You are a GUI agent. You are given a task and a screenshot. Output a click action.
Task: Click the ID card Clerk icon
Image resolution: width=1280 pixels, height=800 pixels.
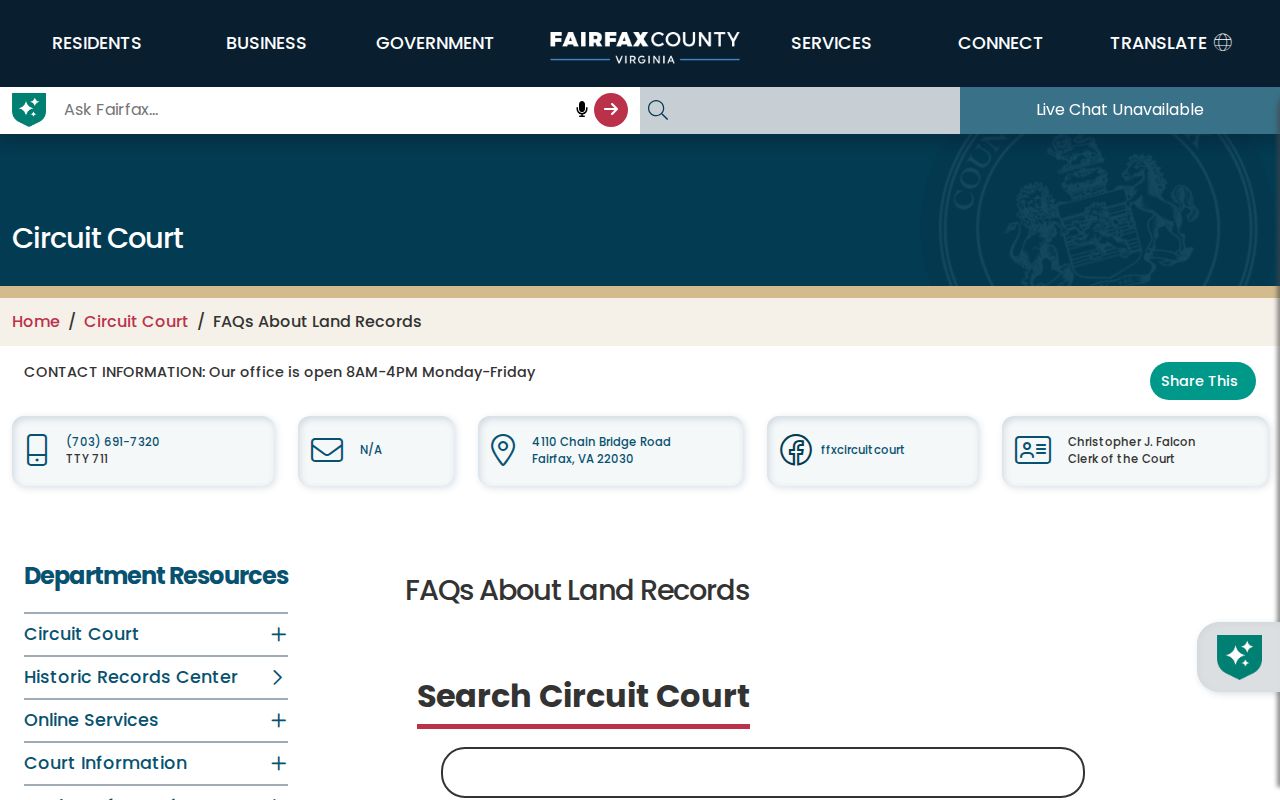(1033, 450)
